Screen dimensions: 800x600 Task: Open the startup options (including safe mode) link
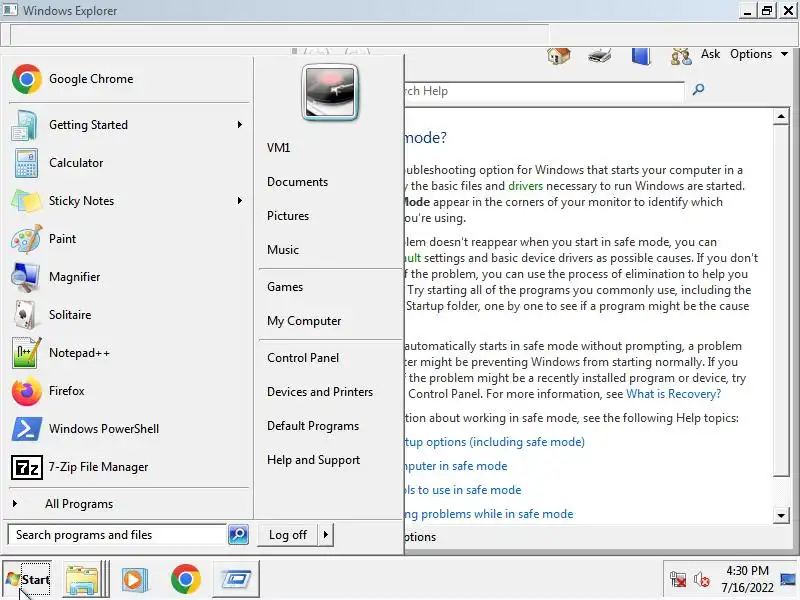[x=495, y=442]
